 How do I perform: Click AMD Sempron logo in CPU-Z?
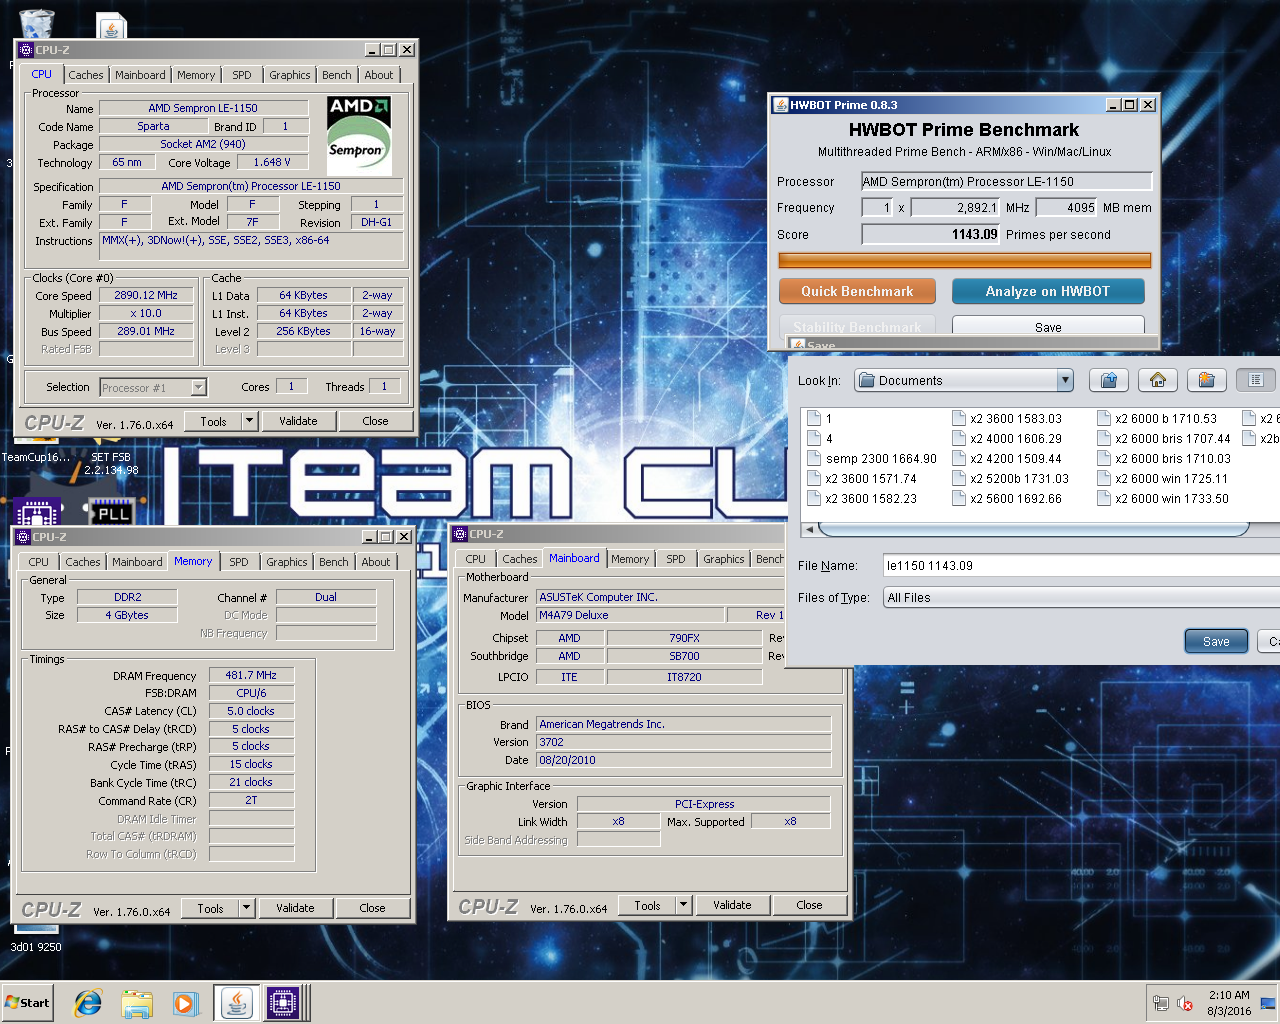click(x=359, y=136)
